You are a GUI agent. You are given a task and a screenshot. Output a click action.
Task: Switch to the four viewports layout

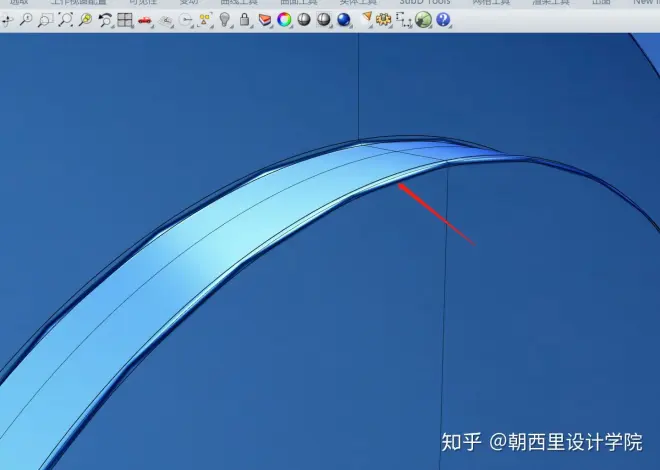[125, 20]
